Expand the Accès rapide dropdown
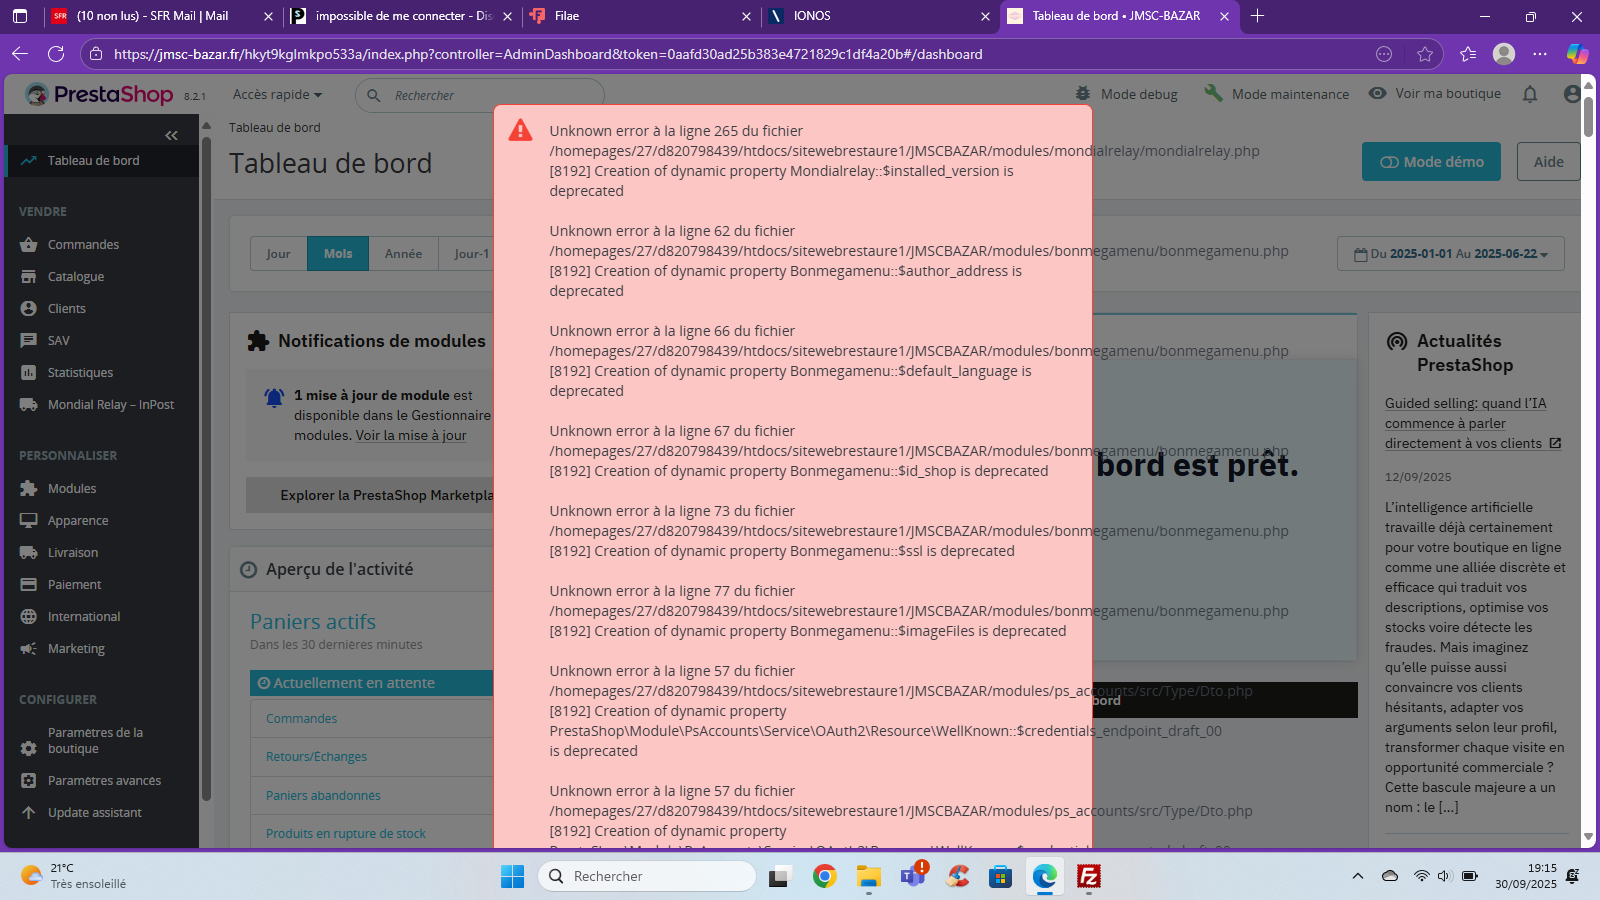Image resolution: width=1600 pixels, height=900 pixels. 277,94
